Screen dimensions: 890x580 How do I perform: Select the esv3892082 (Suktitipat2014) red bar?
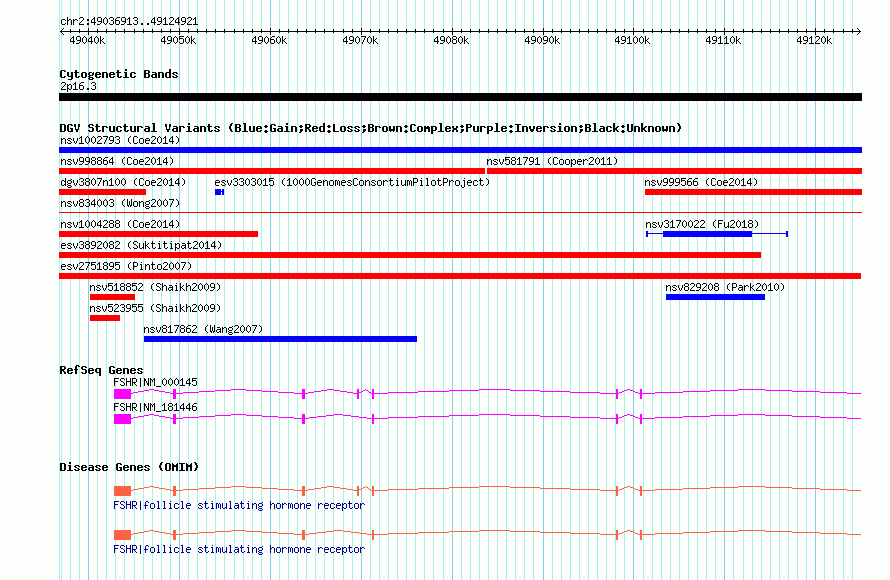(410, 255)
